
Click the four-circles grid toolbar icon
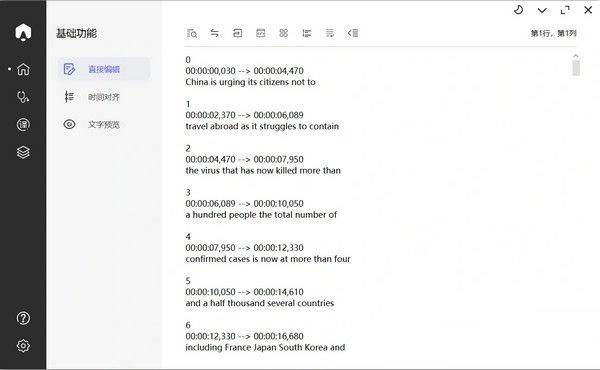pyautogui.click(x=284, y=33)
